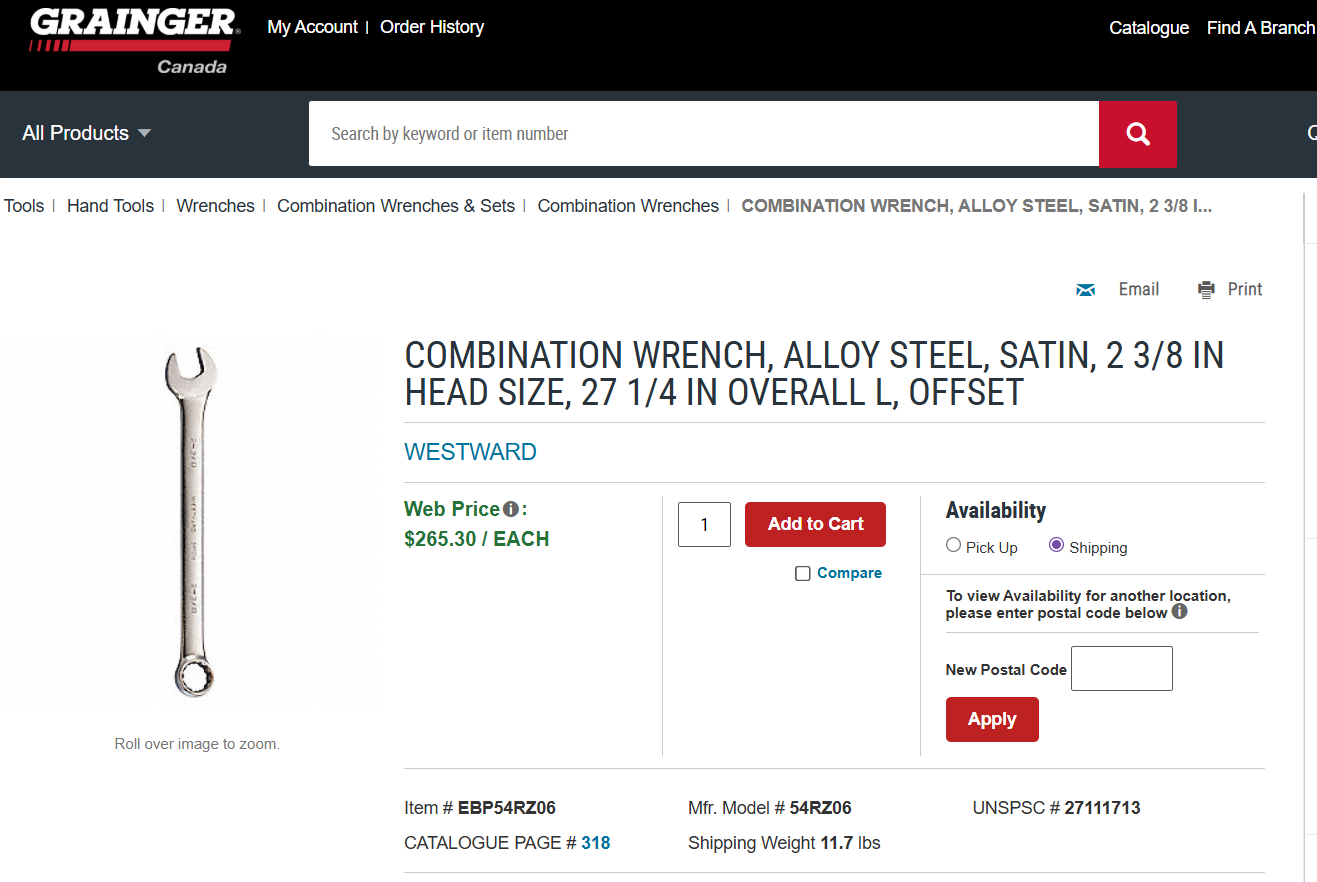This screenshot has height=882, width=1317.
Task: Open the My Account menu
Action: [312, 27]
